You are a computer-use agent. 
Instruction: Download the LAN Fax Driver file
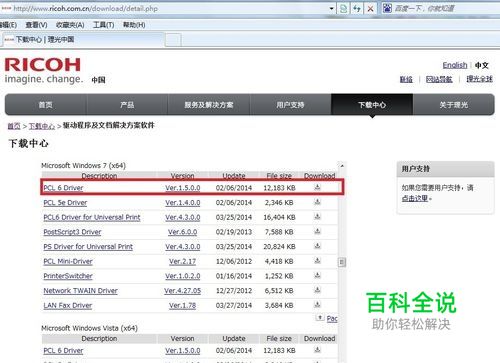click(x=317, y=304)
